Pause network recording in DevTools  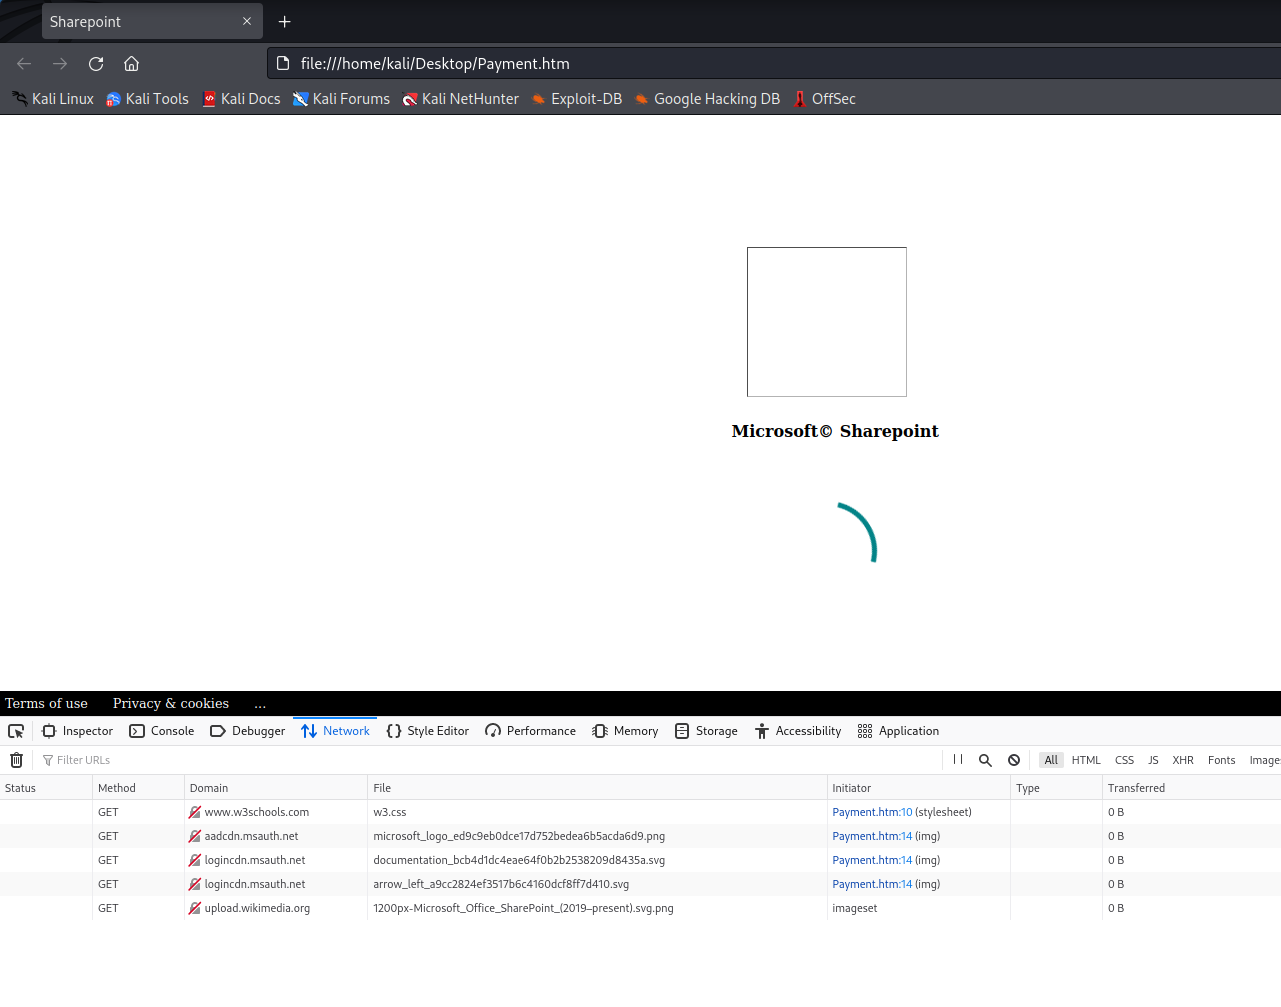tap(958, 760)
